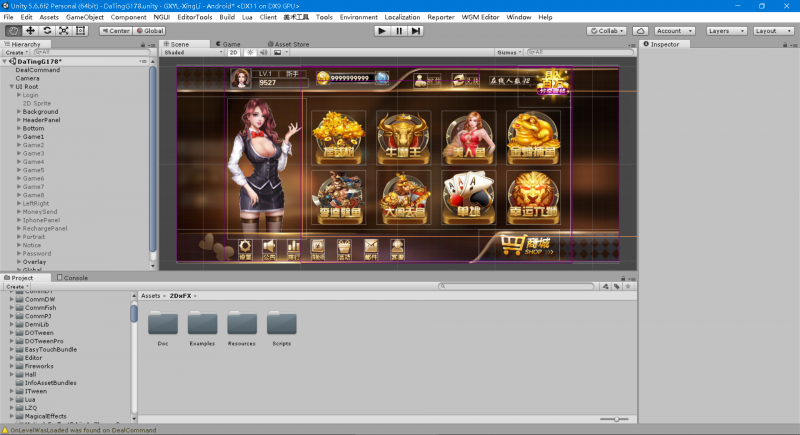Click the cloud services icon
The height and width of the screenshot is (435, 800).
click(x=640, y=31)
